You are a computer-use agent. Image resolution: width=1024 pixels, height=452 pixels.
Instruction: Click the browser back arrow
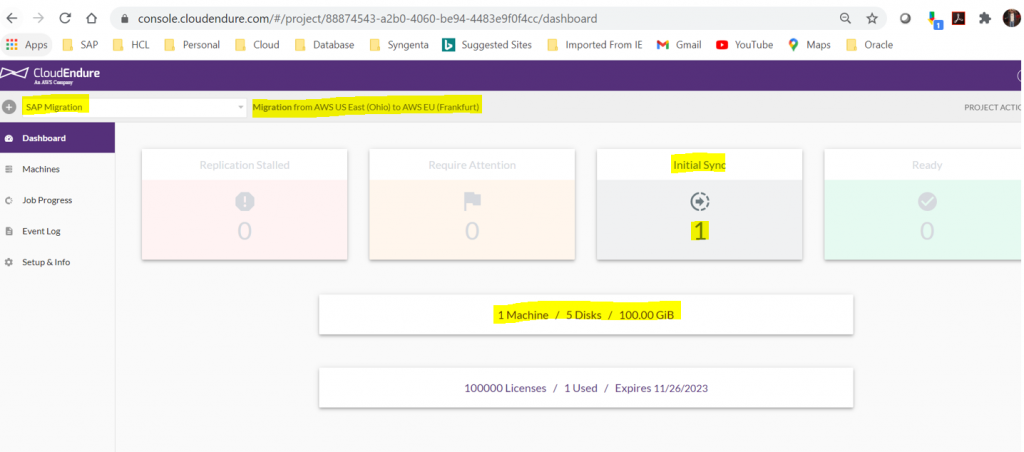(x=12, y=18)
